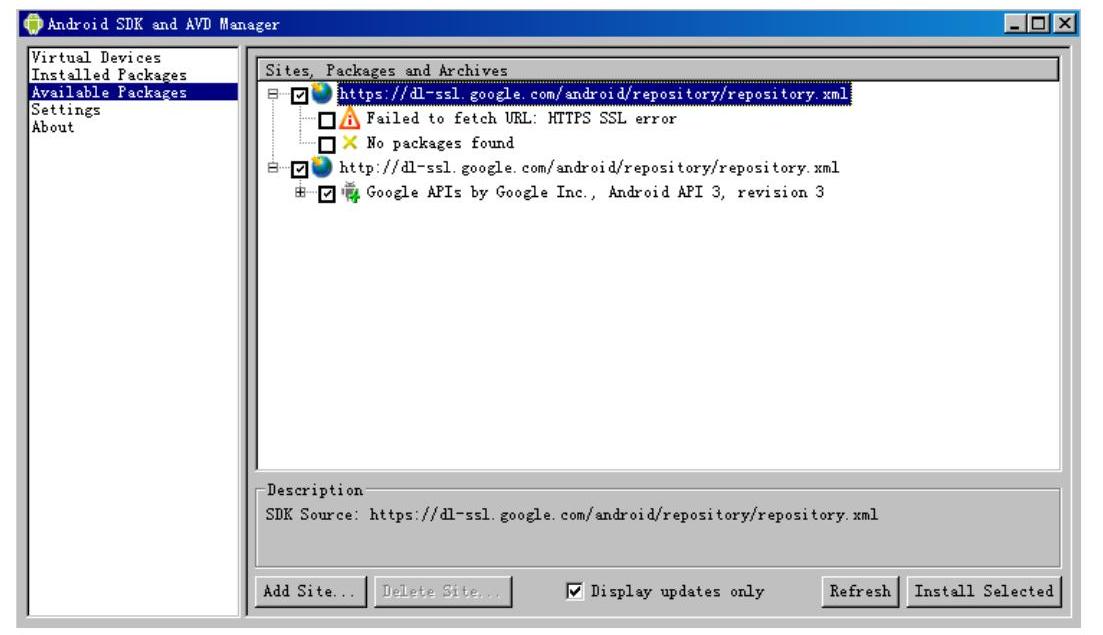Viewport: 1103px width, 635px height.
Task: Open the Settings page
Action: coord(66,110)
